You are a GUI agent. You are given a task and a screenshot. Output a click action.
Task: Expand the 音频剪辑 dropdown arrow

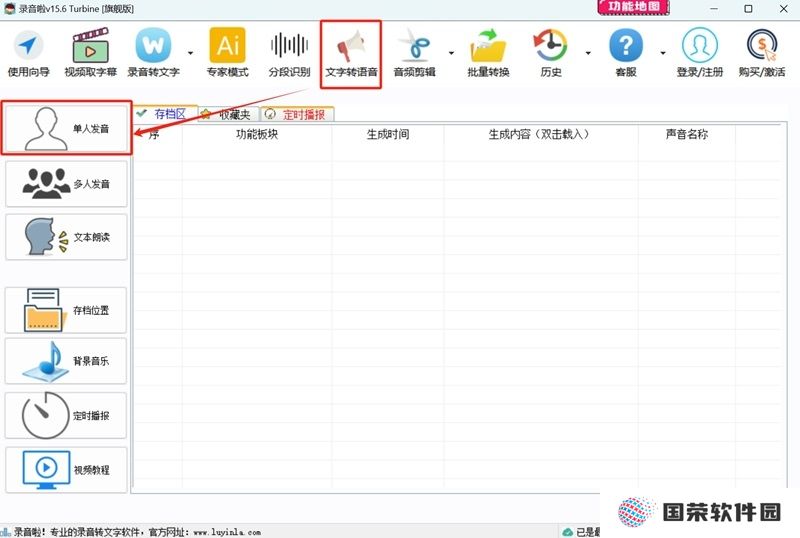pyautogui.click(x=451, y=53)
